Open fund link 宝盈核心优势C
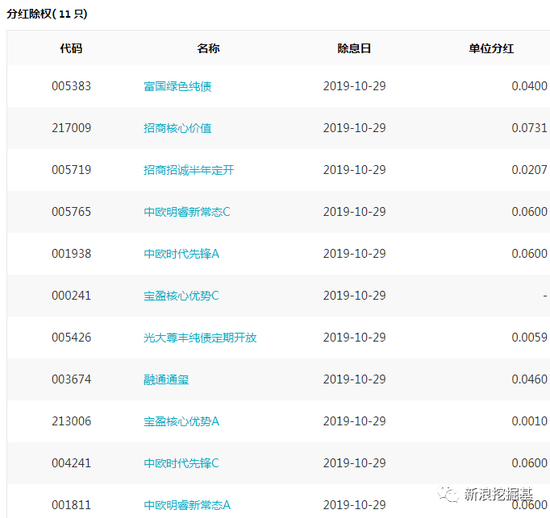The height and width of the screenshot is (518, 550). pos(181,296)
